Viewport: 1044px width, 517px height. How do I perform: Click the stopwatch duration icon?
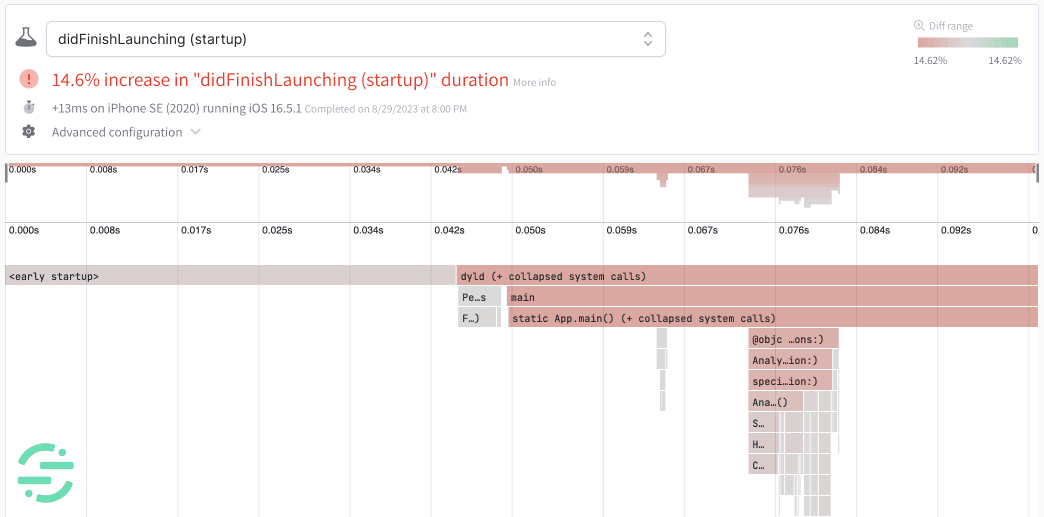coord(29,107)
